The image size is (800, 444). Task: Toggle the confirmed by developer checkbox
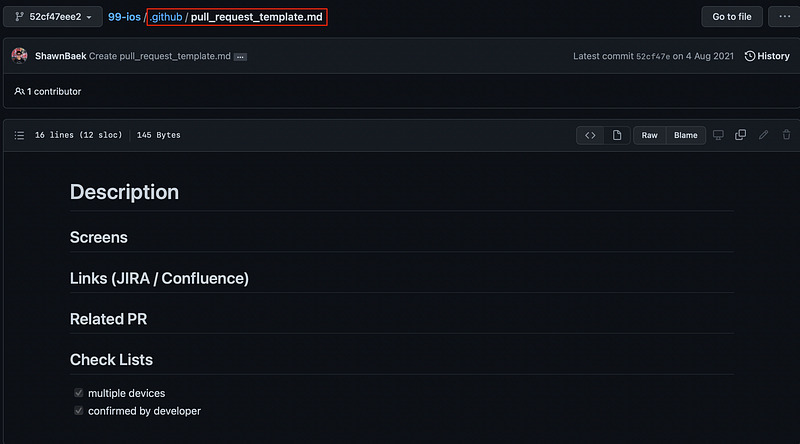(x=79, y=411)
